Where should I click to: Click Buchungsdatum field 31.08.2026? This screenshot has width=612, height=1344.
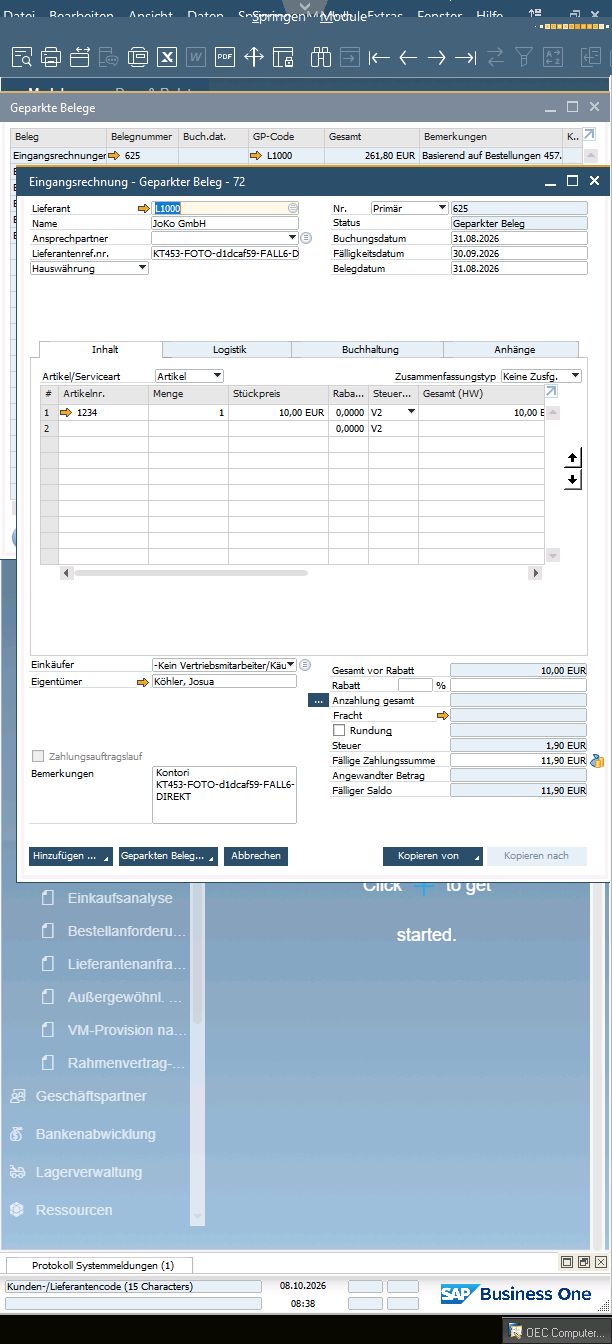pos(518,238)
